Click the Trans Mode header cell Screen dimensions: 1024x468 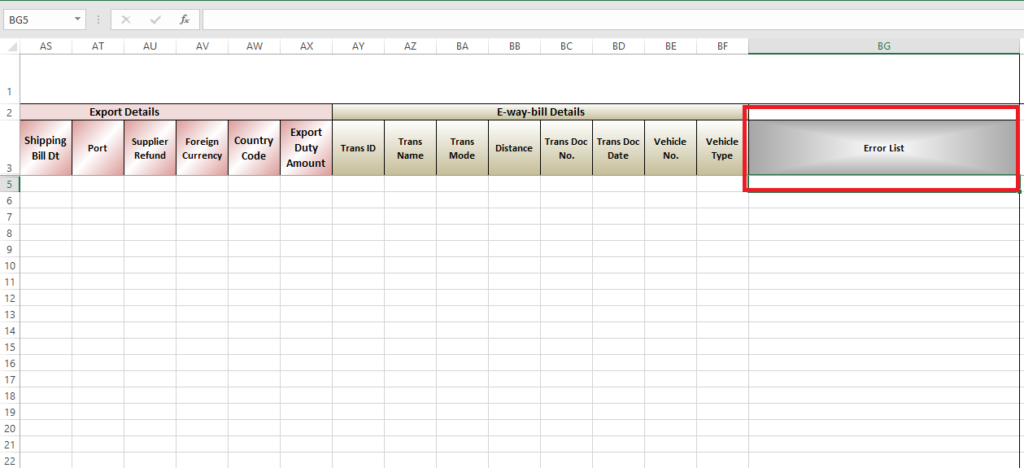(462, 148)
